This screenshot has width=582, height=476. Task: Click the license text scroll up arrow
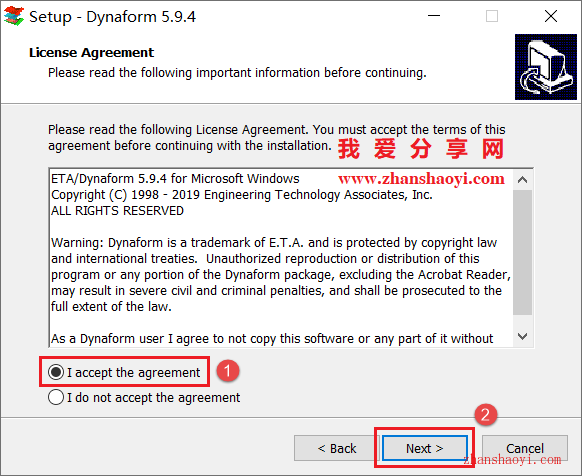[523, 180]
